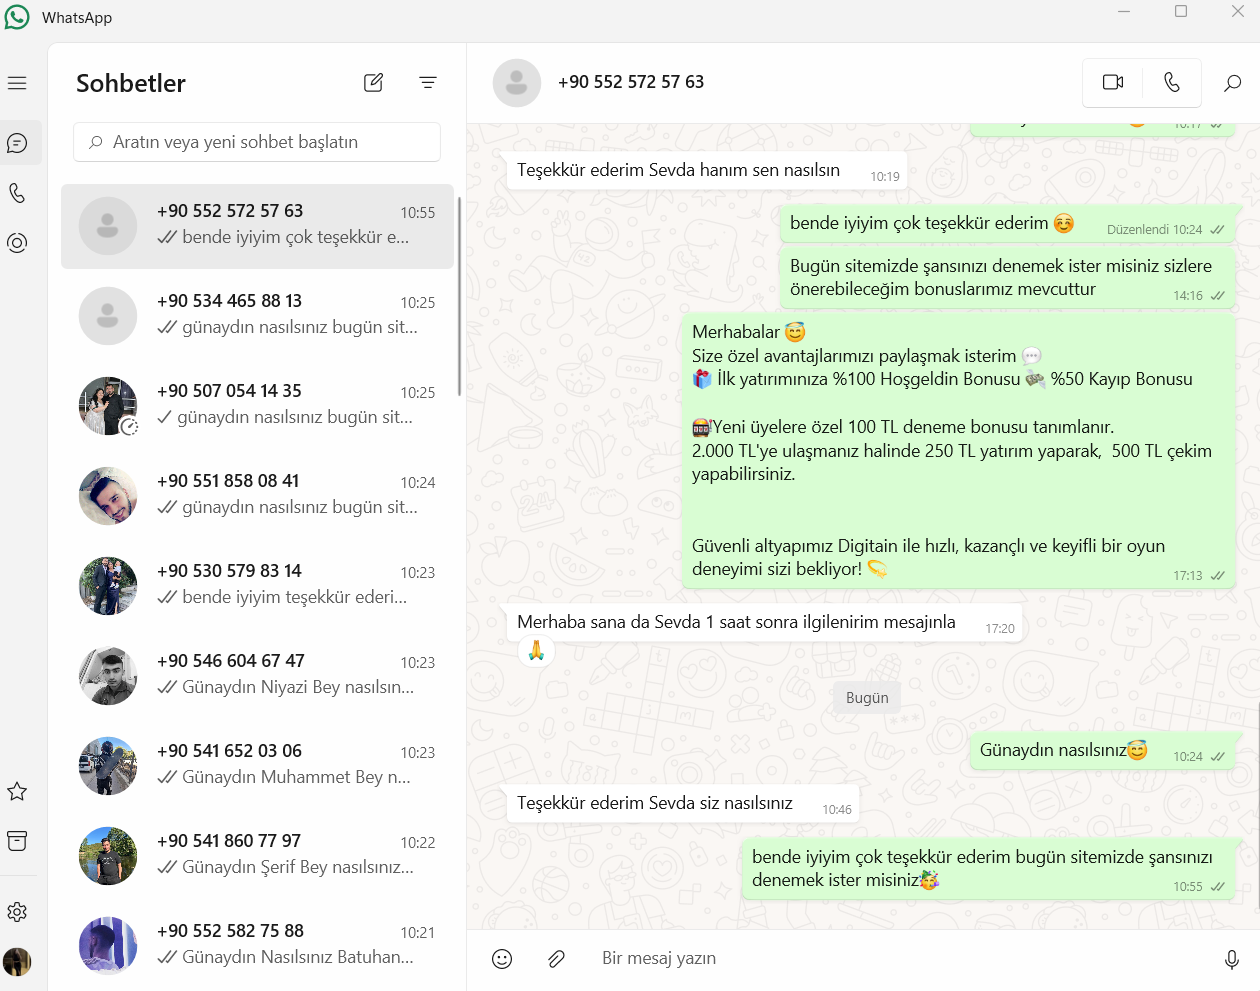Click the chat list scrollbar
The width and height of the screenshot is (1260, 991).
(459, 296)
